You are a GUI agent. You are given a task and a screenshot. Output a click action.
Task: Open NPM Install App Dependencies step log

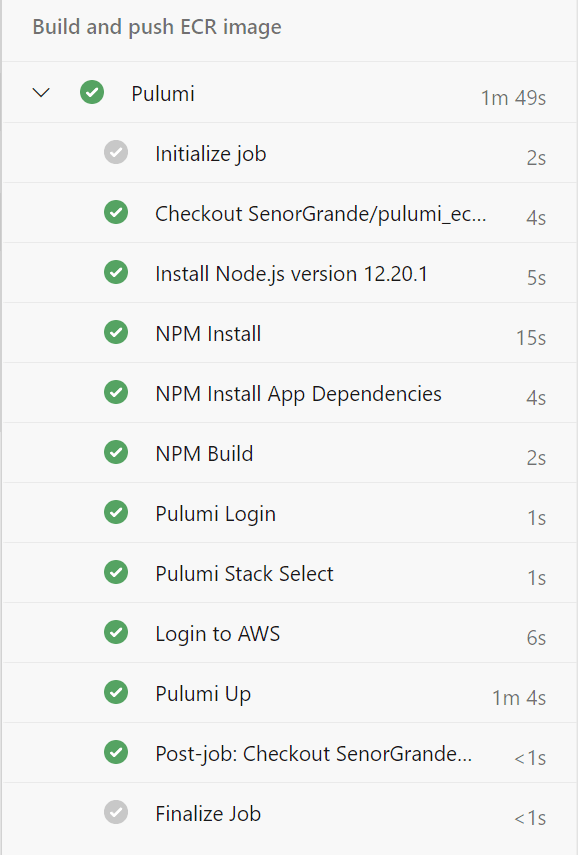pyautogui.click(x=290, y=393)
